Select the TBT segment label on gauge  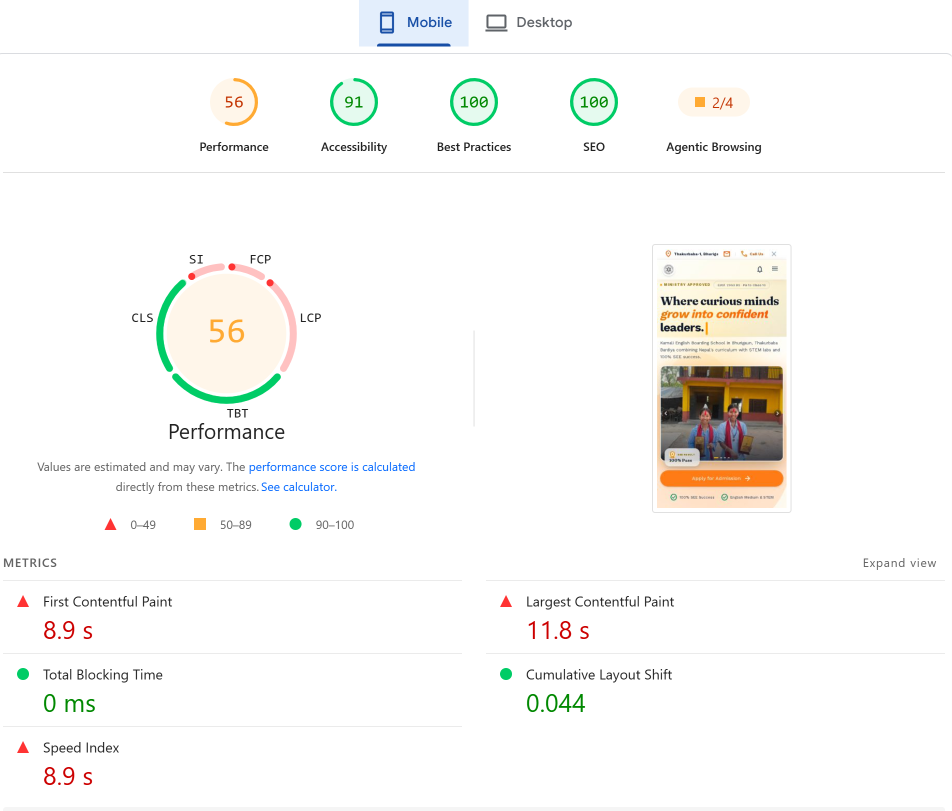[237, 413]
